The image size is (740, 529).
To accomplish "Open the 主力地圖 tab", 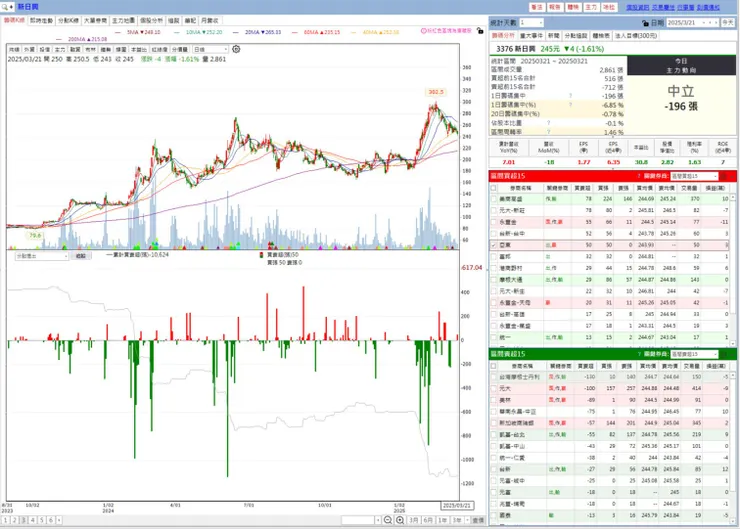I will [123, 21].
